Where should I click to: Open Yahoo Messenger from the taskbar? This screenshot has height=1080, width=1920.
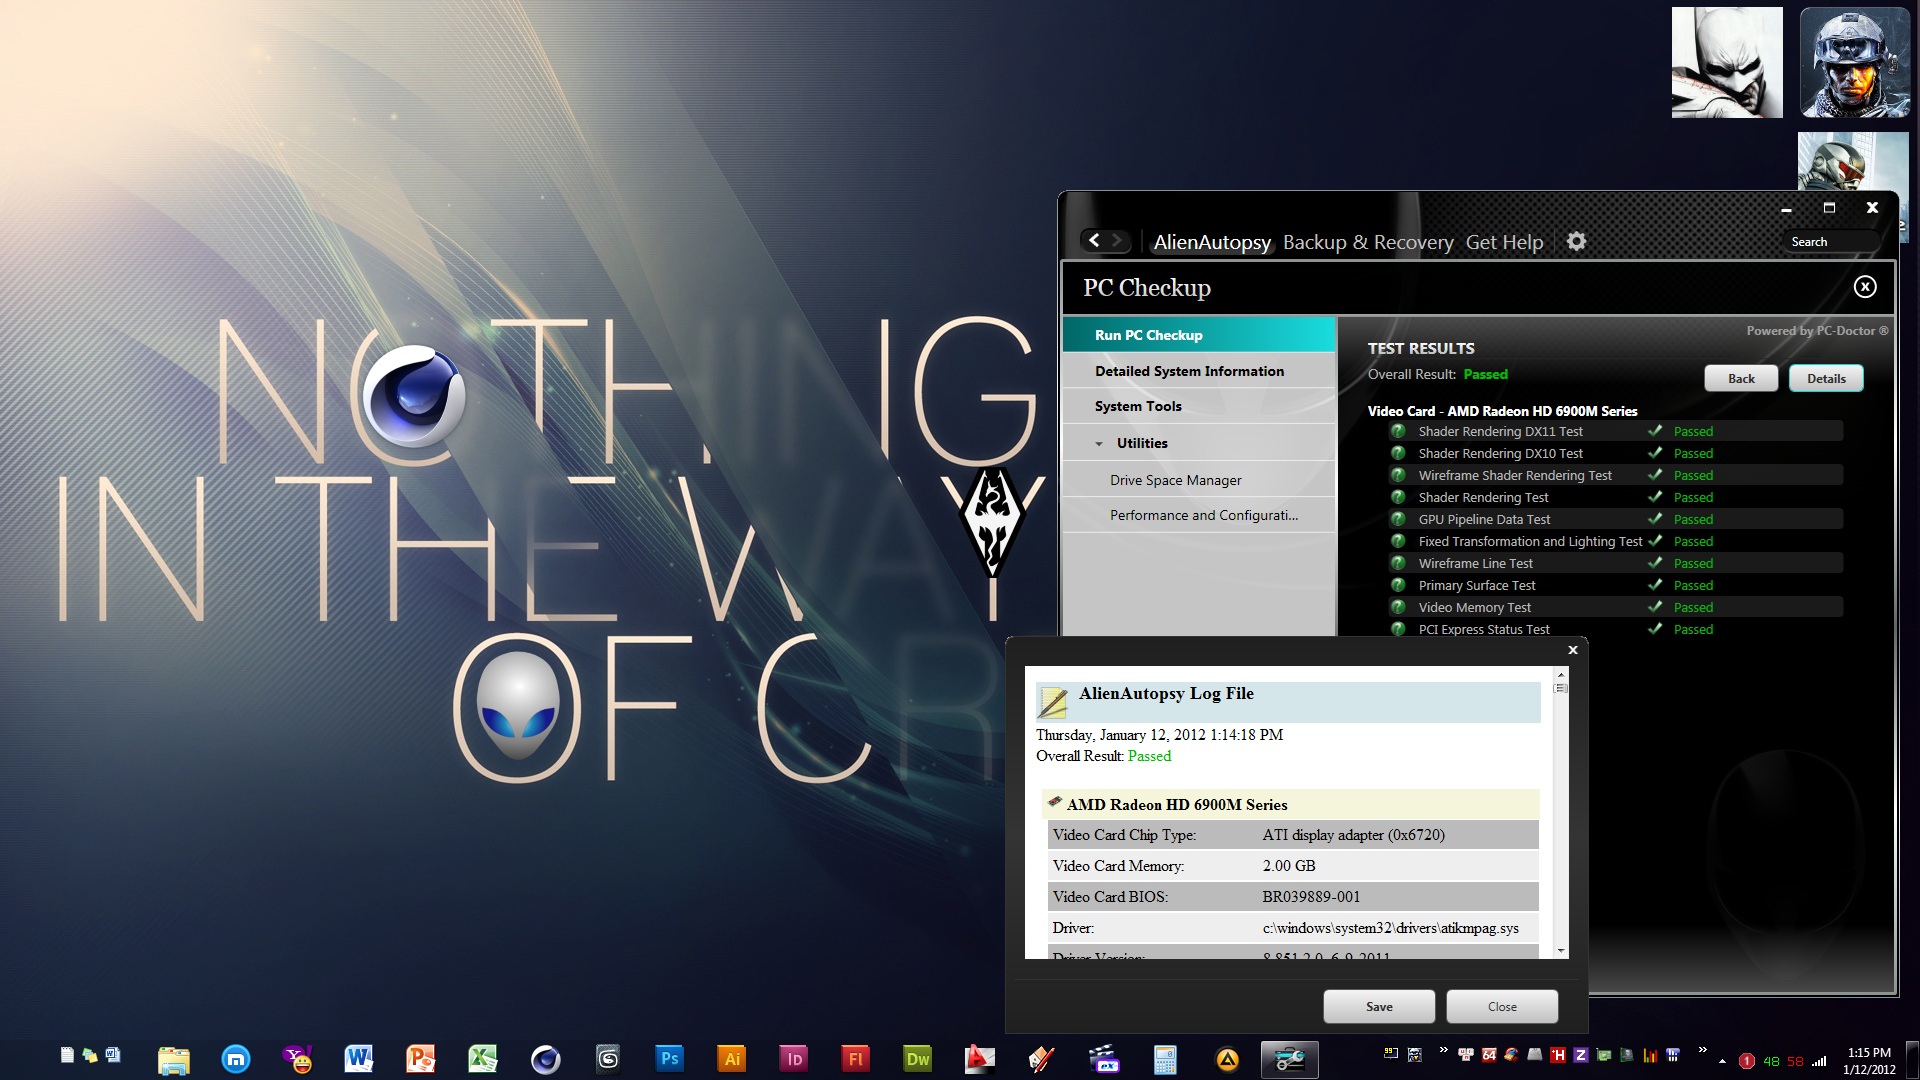click(x=297, y=1059)
